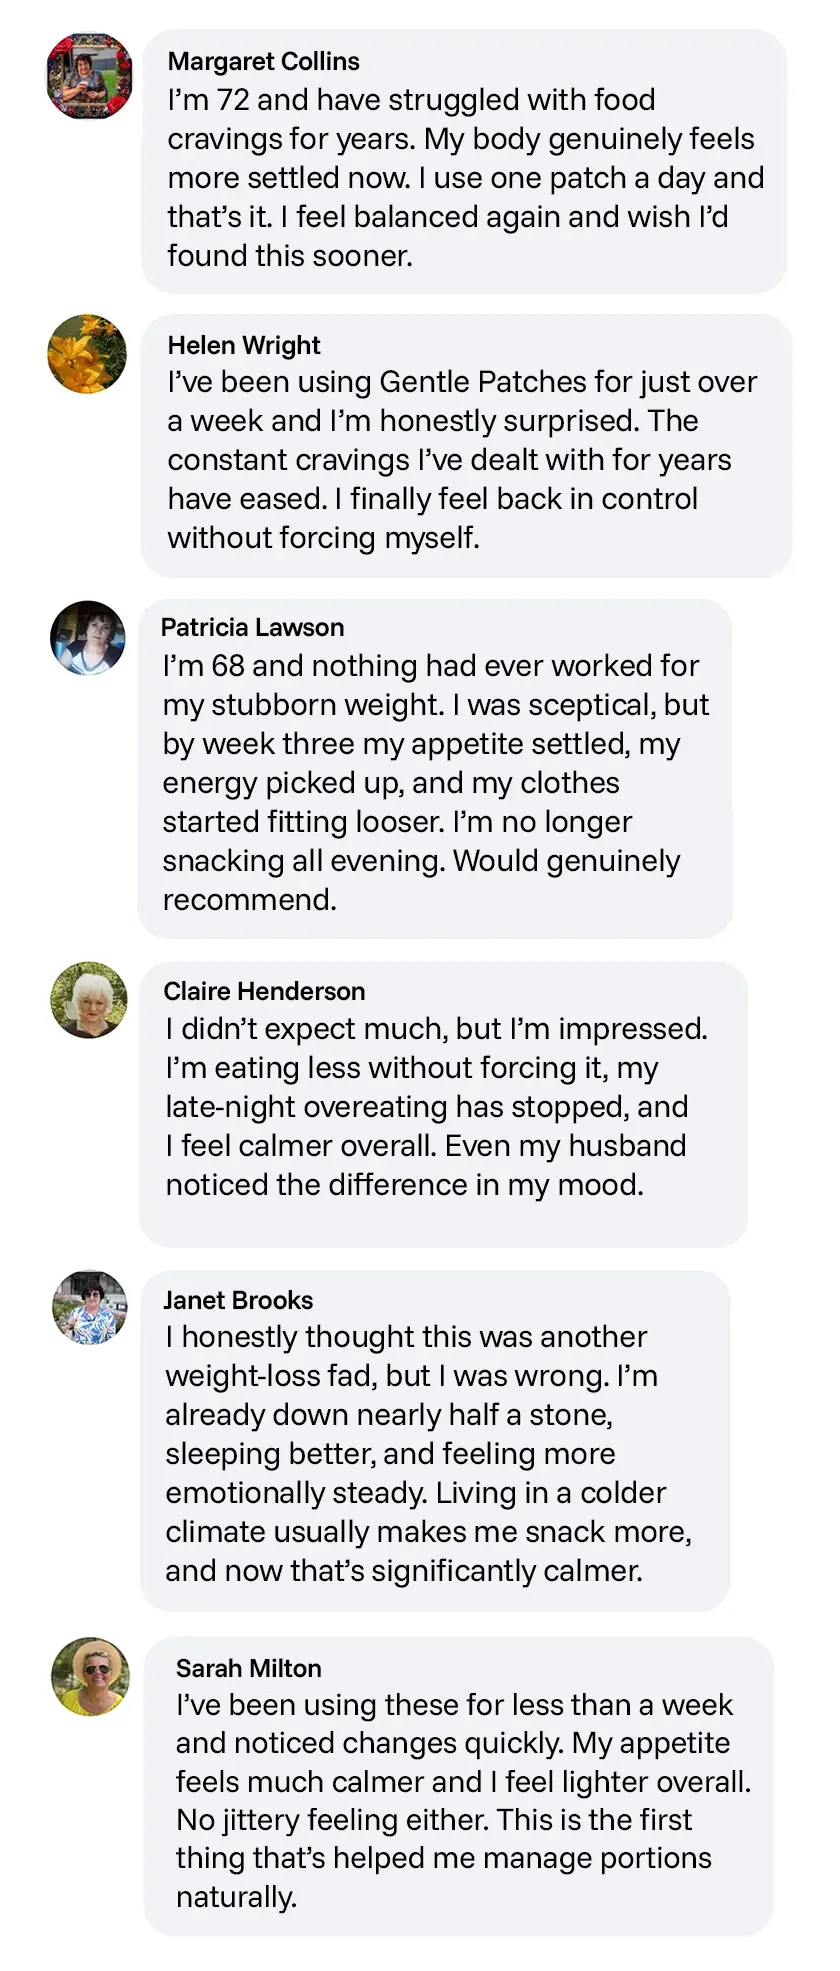
Task: Open Sarah Milton's hat-and-sunglasses avatar
Action: pyautogui.click(x=91, y=1676)
